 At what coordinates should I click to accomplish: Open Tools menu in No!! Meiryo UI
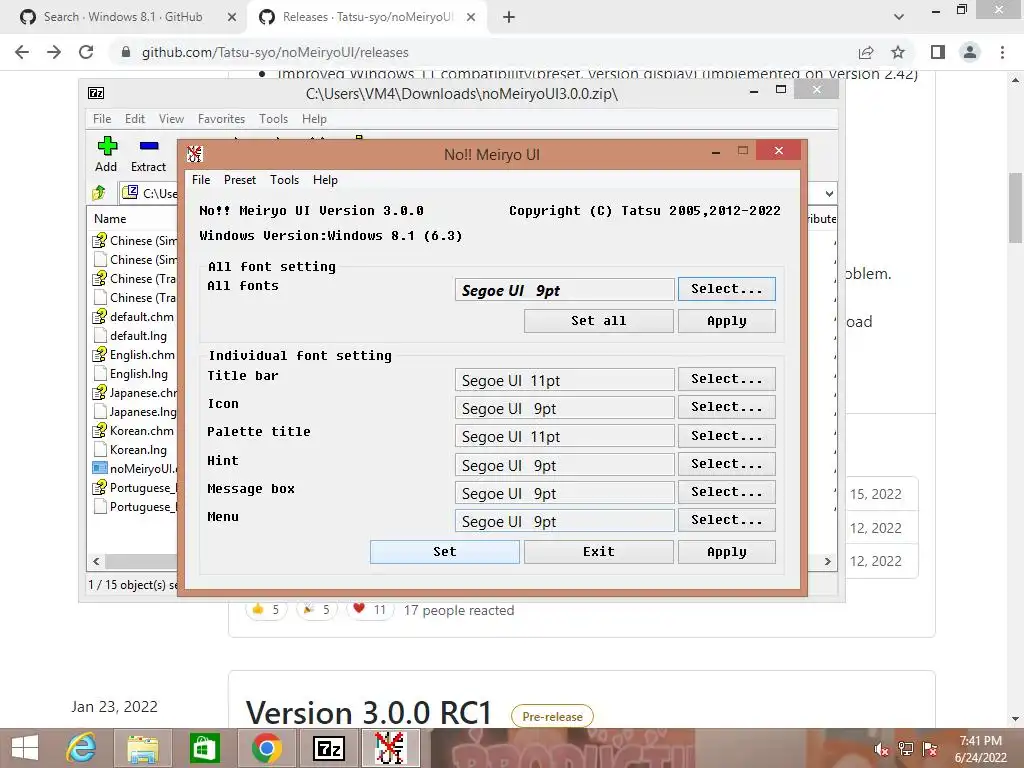click(x=284, y=180)
